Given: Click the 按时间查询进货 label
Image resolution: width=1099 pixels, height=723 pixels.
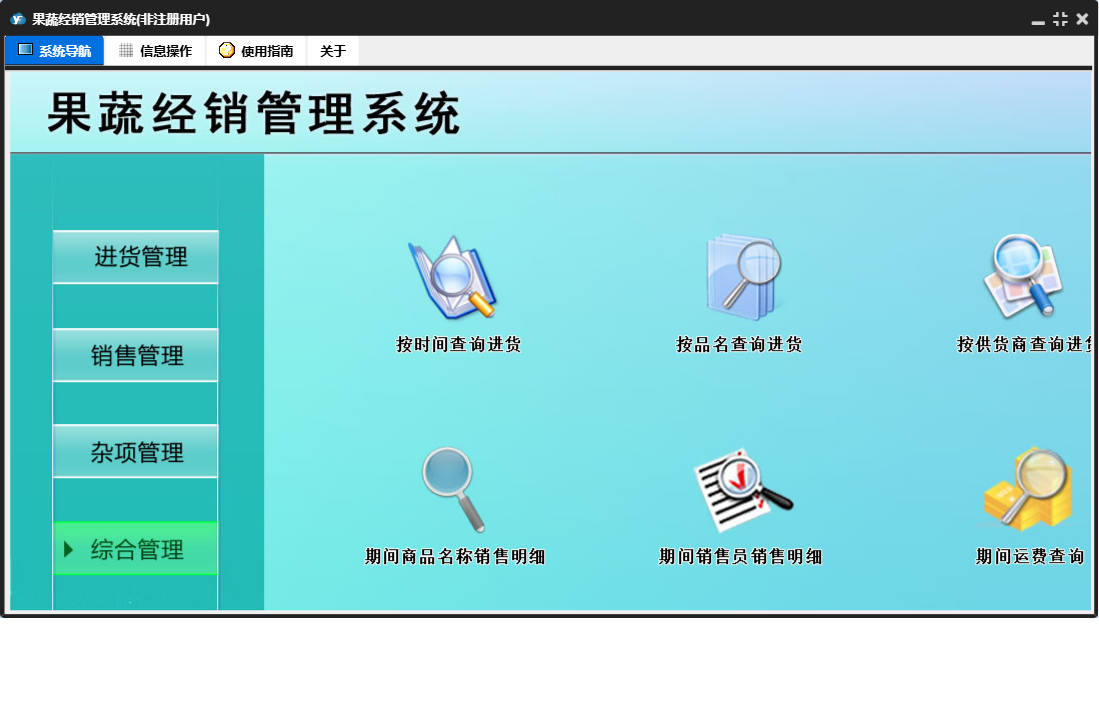Looking at the screenshot, I should pos(458,344).
